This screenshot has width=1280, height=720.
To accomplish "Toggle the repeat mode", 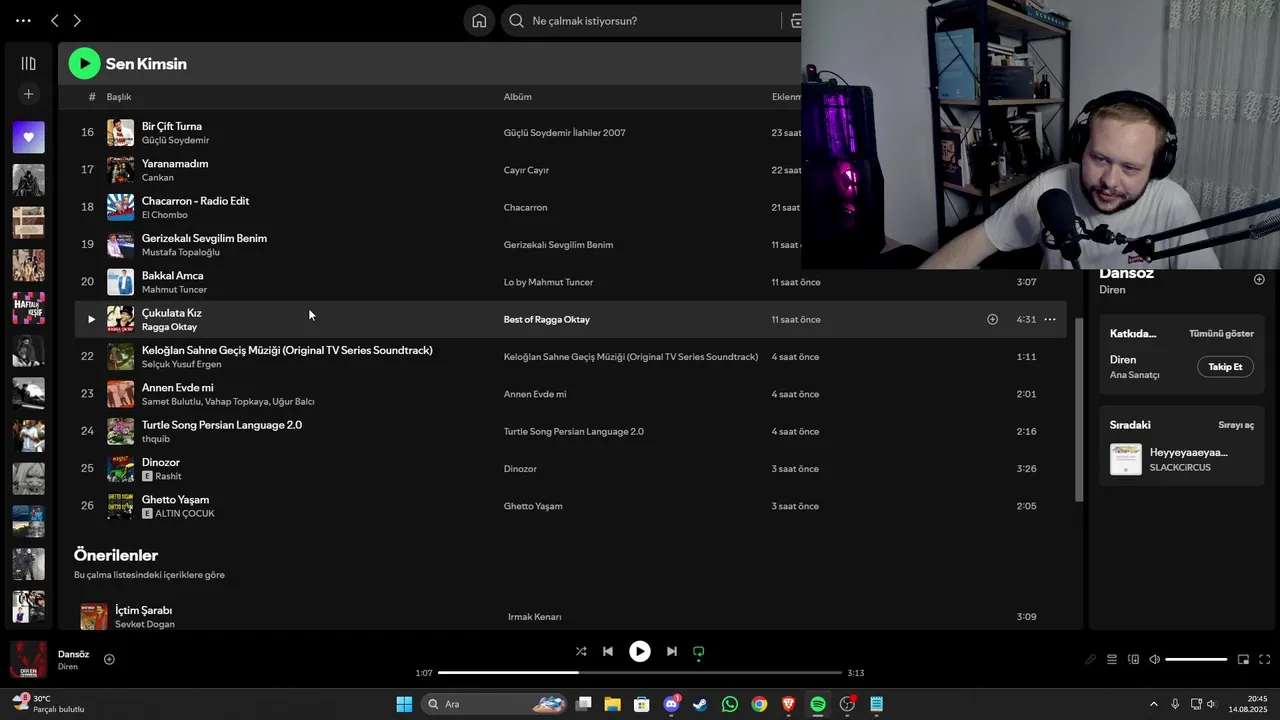I will [699, 651].
